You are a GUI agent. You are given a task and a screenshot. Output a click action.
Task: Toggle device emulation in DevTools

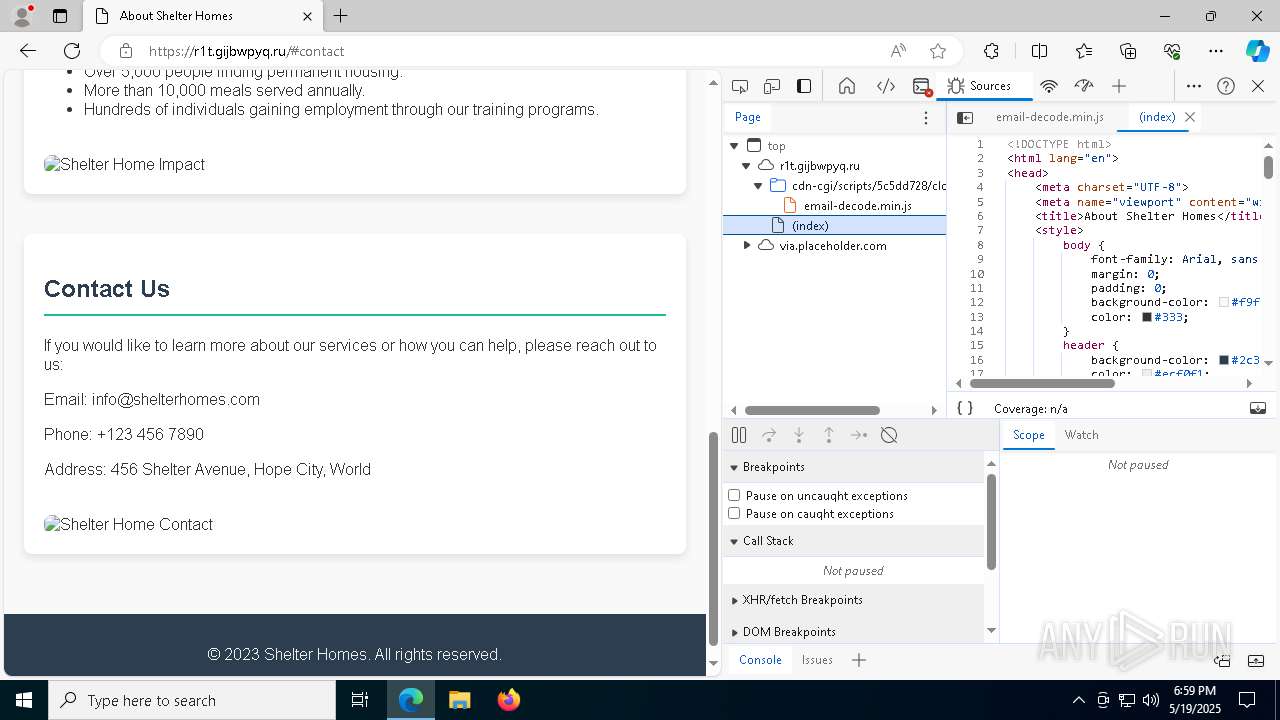[x=772, y=86]
